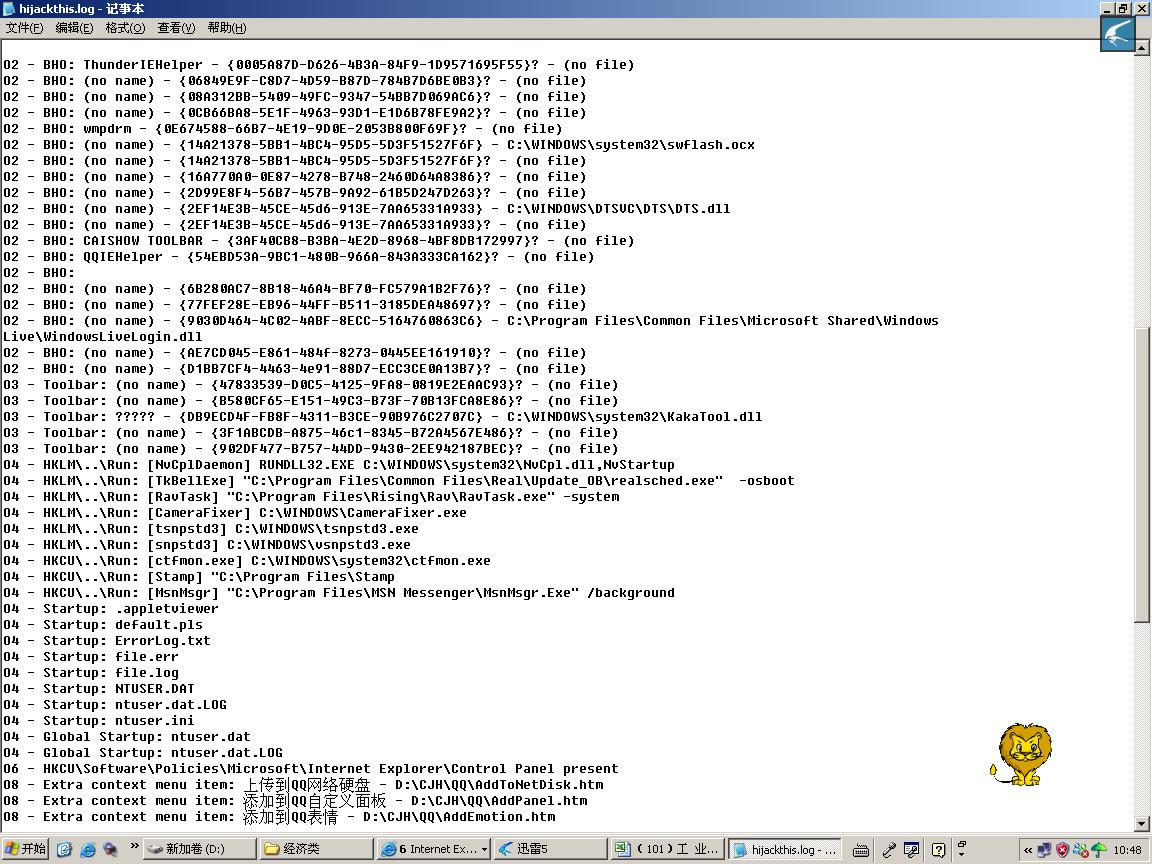1152x864 pixels.
Task: Click the handwriting tool in the language bar
Action: (912, 850)
